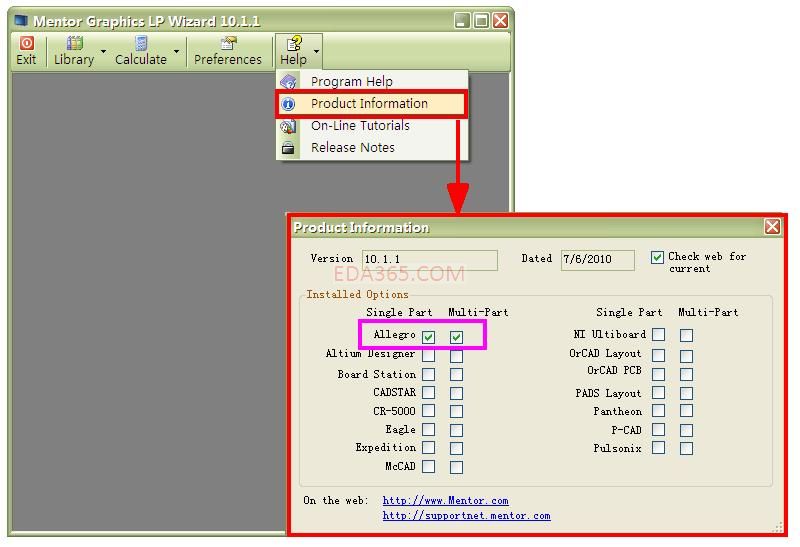Click the Calculate calculator icon

[x=141, y=43]
